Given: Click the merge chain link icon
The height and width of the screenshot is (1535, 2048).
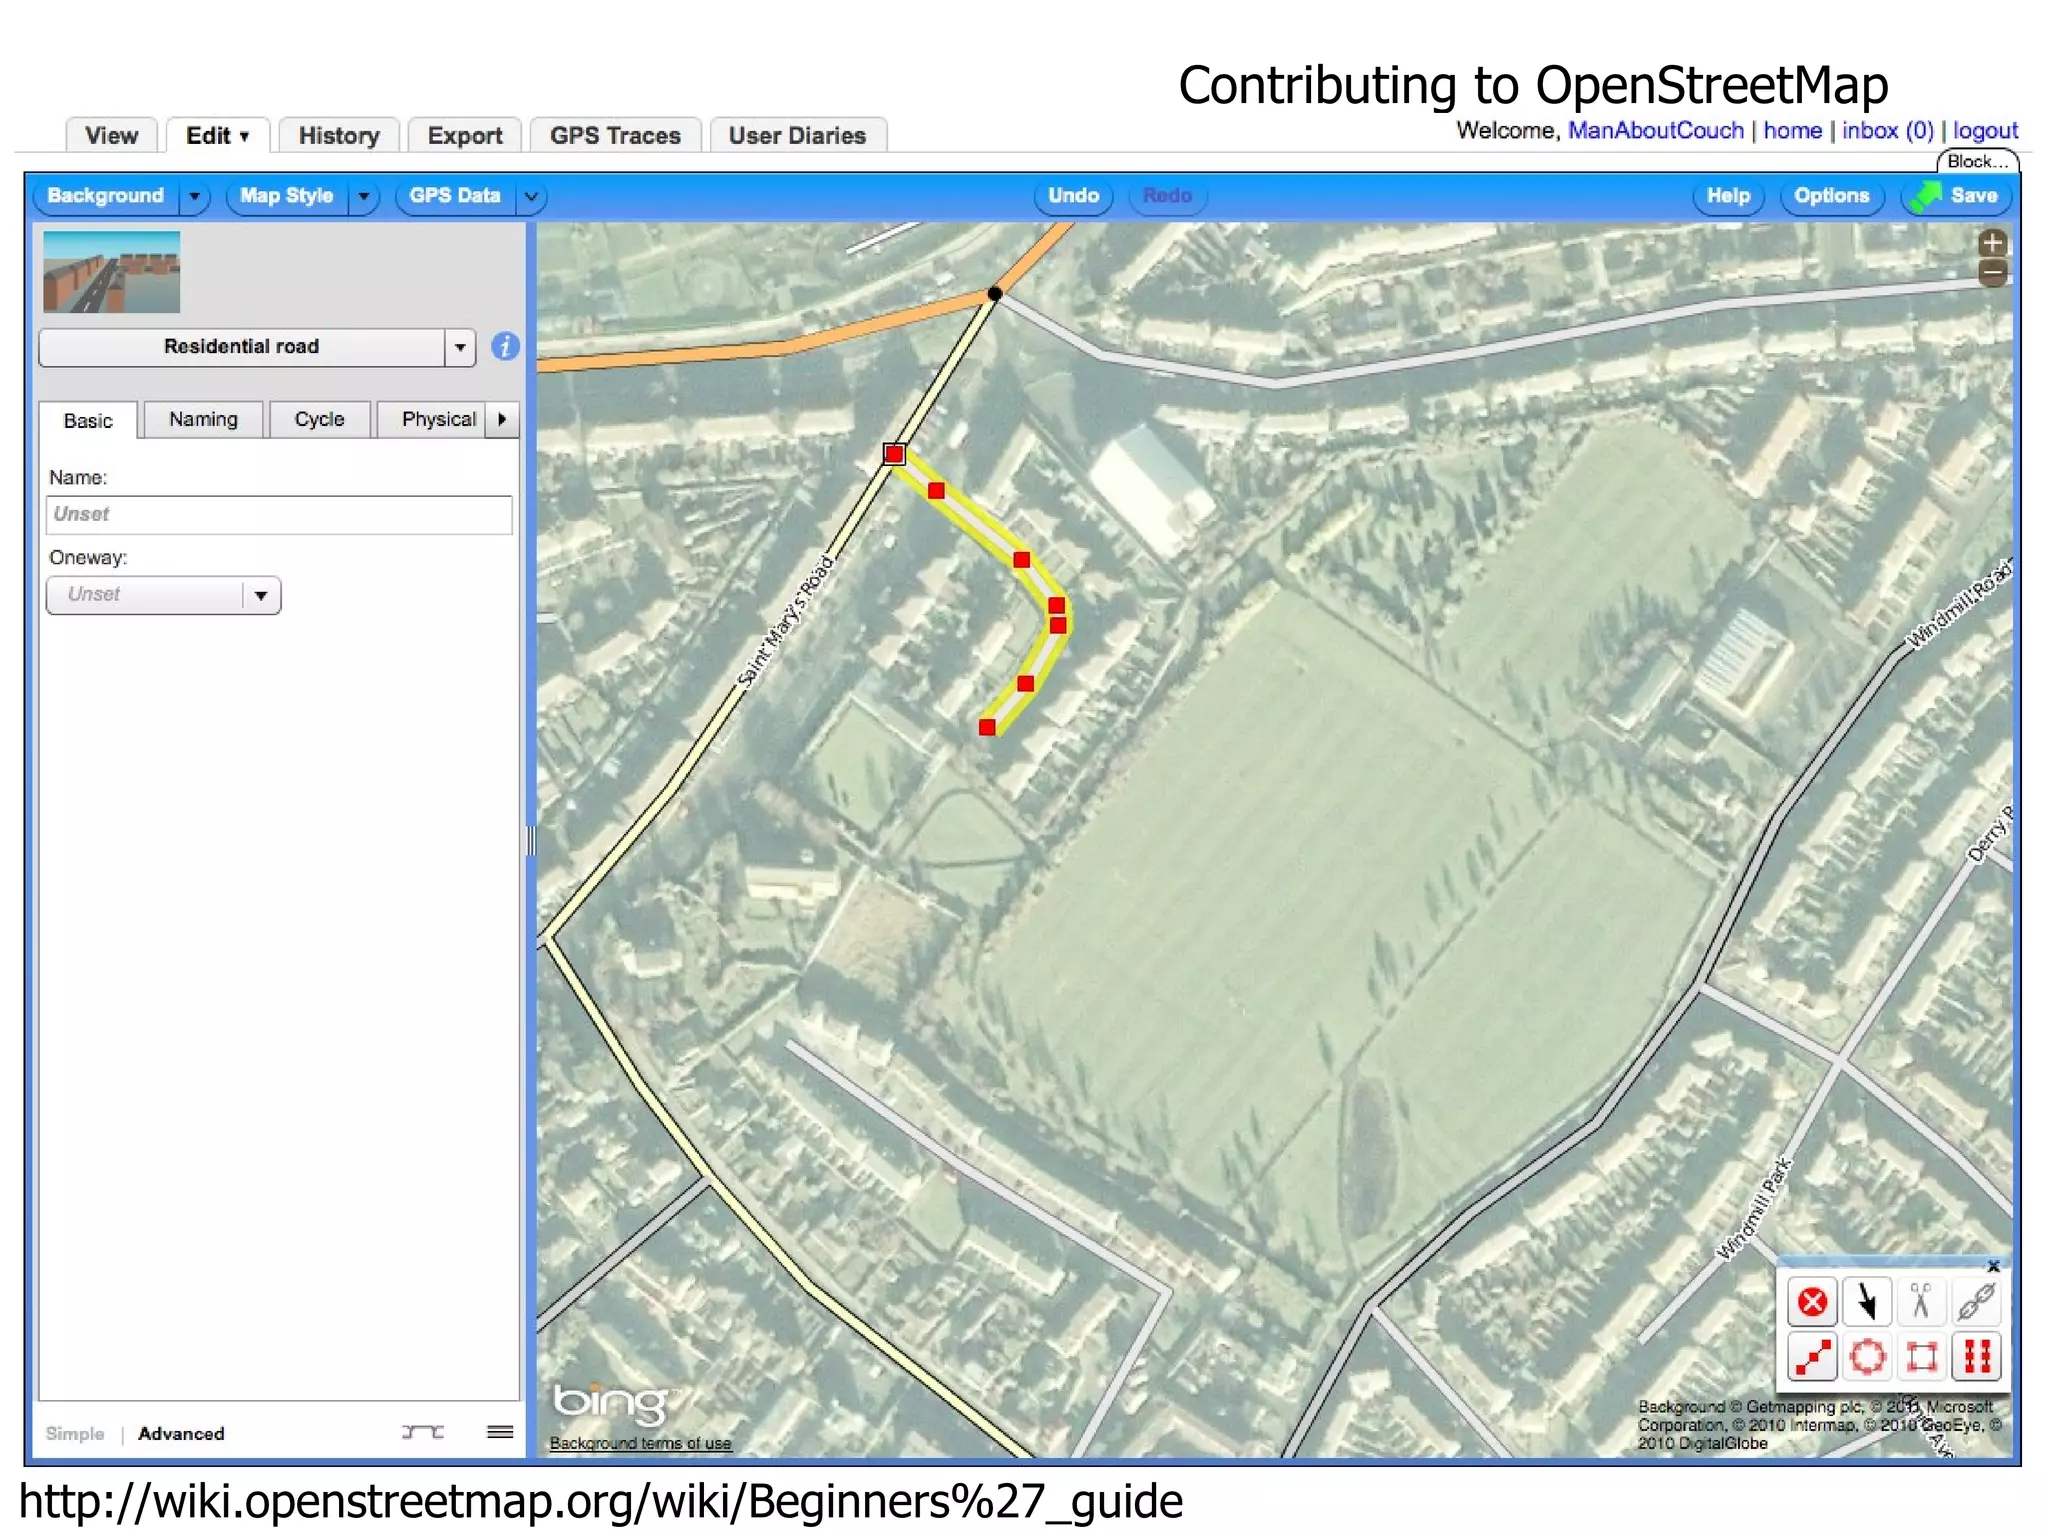Looking at the screenshot, I should [x=1976, y=1302].
